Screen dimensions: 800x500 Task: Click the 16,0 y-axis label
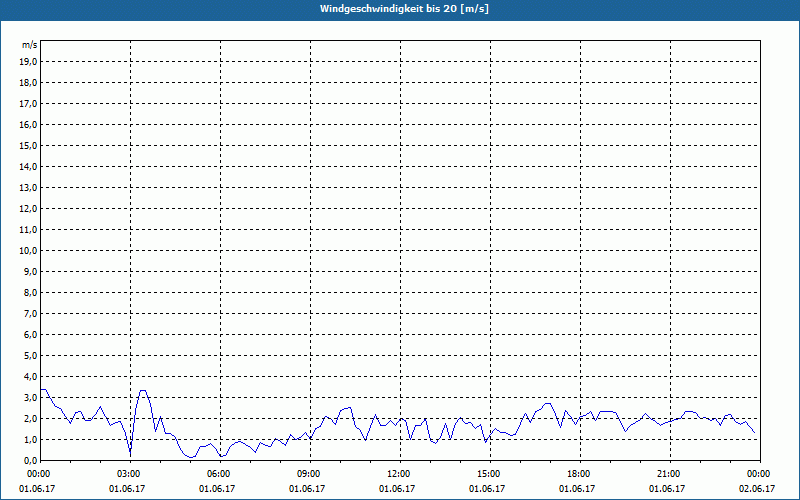(29, 124)
